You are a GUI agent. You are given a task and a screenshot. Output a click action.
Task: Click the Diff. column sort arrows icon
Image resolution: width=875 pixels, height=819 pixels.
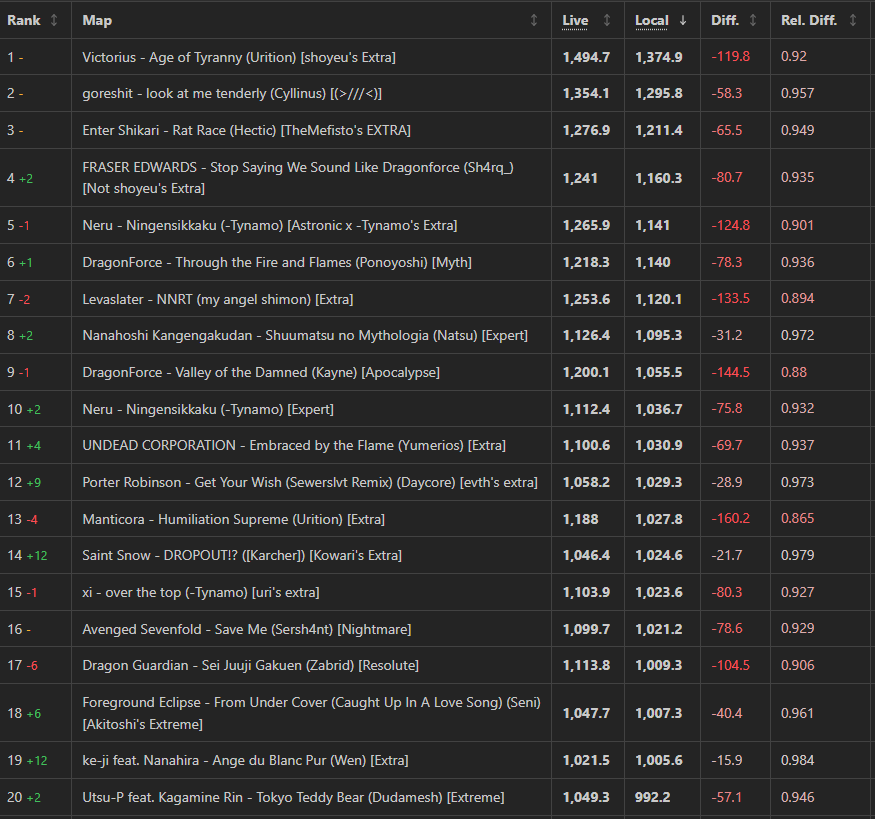pos(753,20)
